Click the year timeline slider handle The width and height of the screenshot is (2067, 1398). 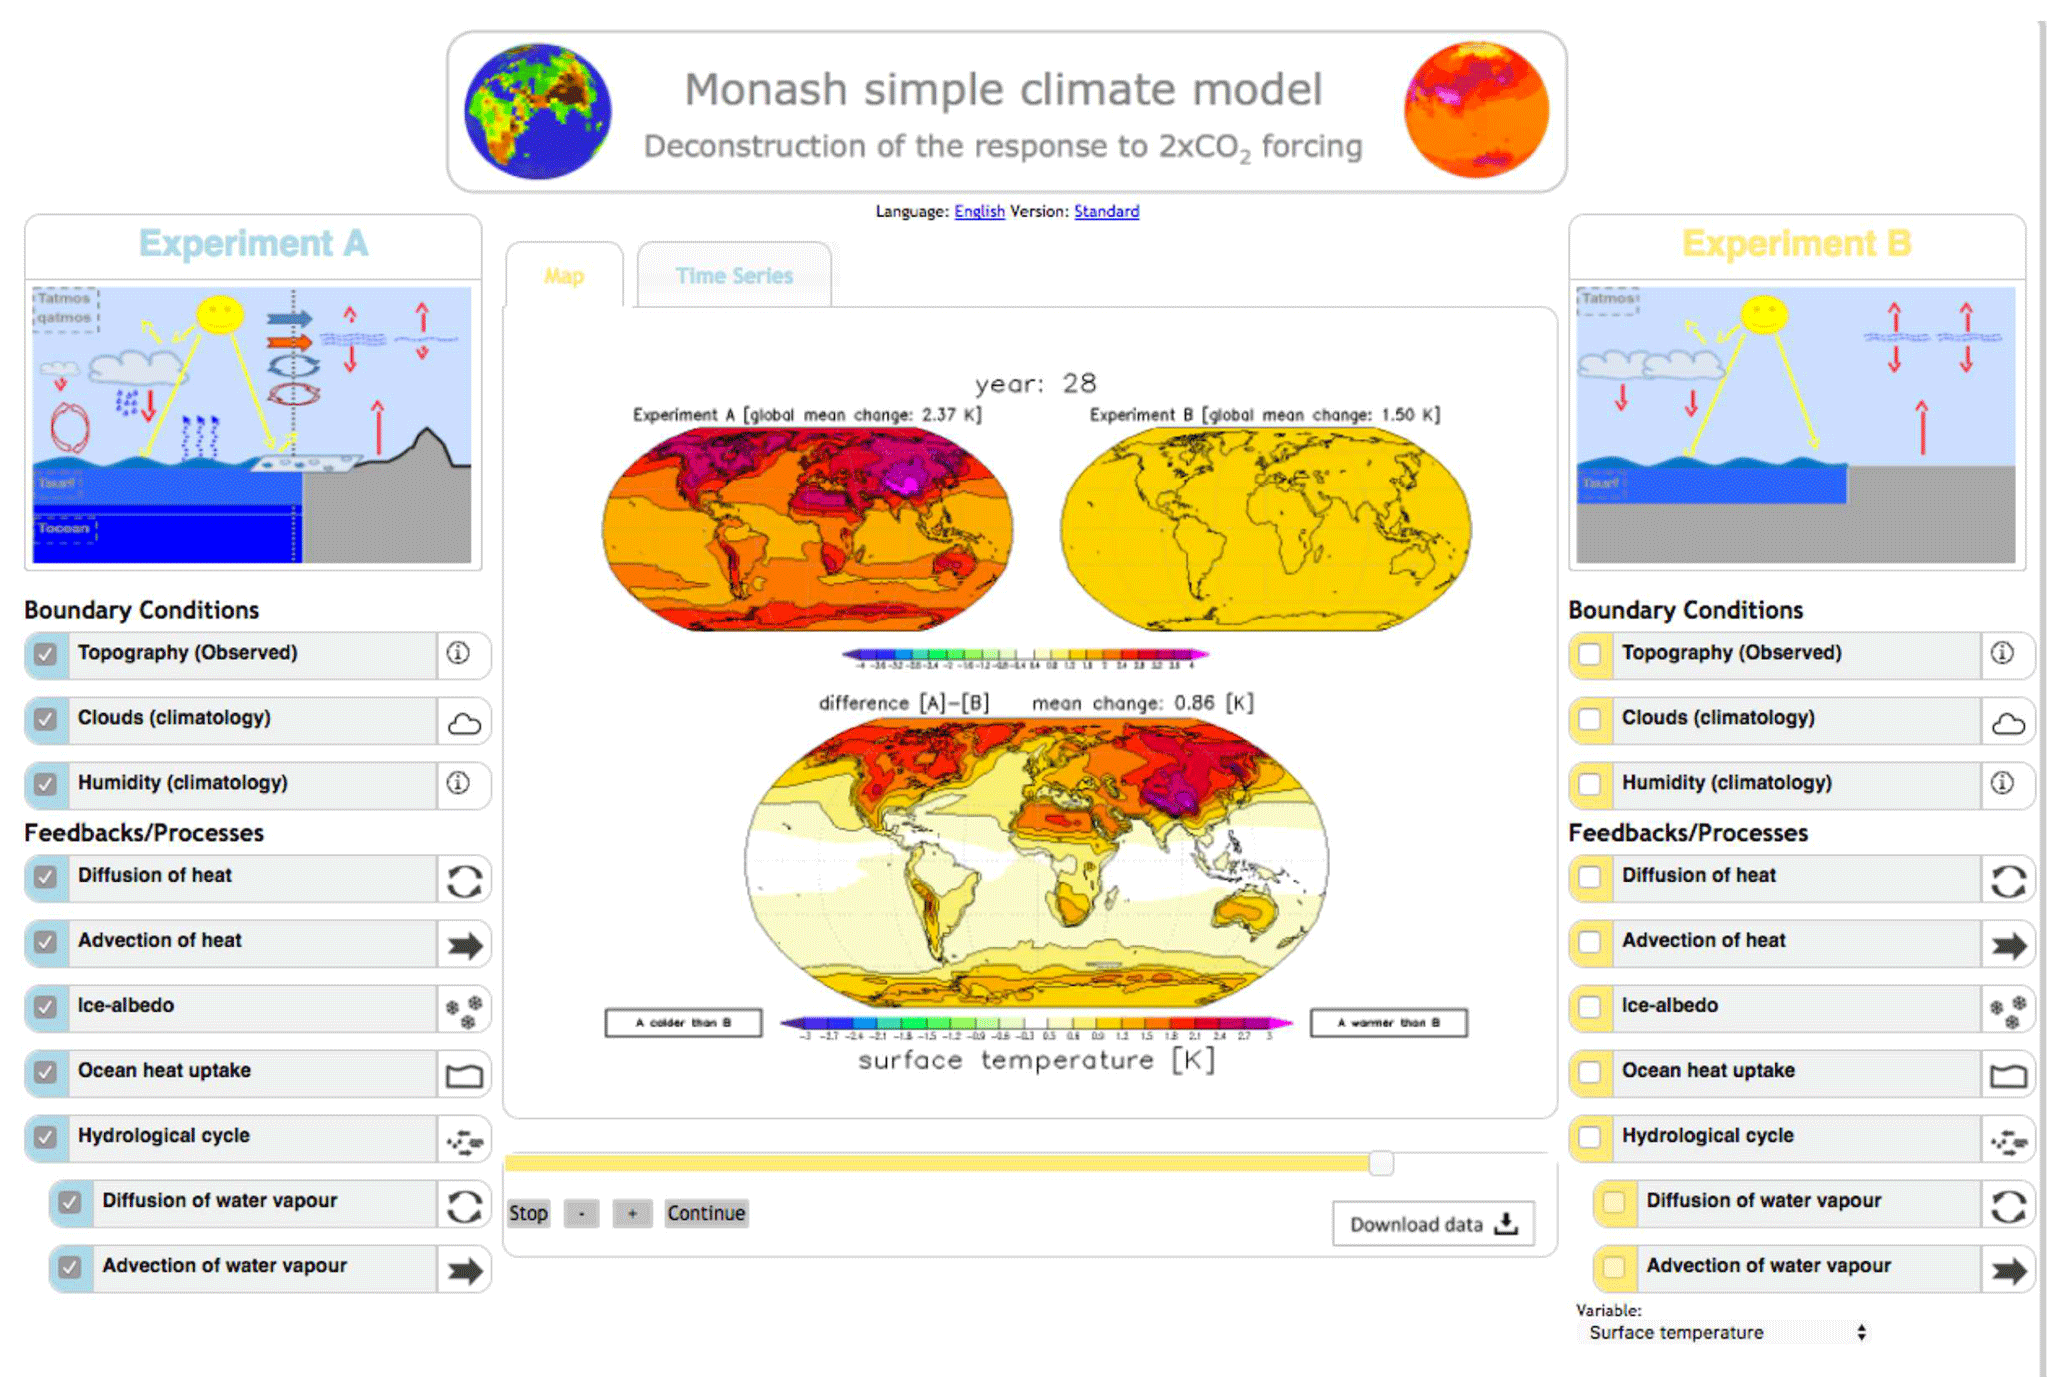1380,1162
